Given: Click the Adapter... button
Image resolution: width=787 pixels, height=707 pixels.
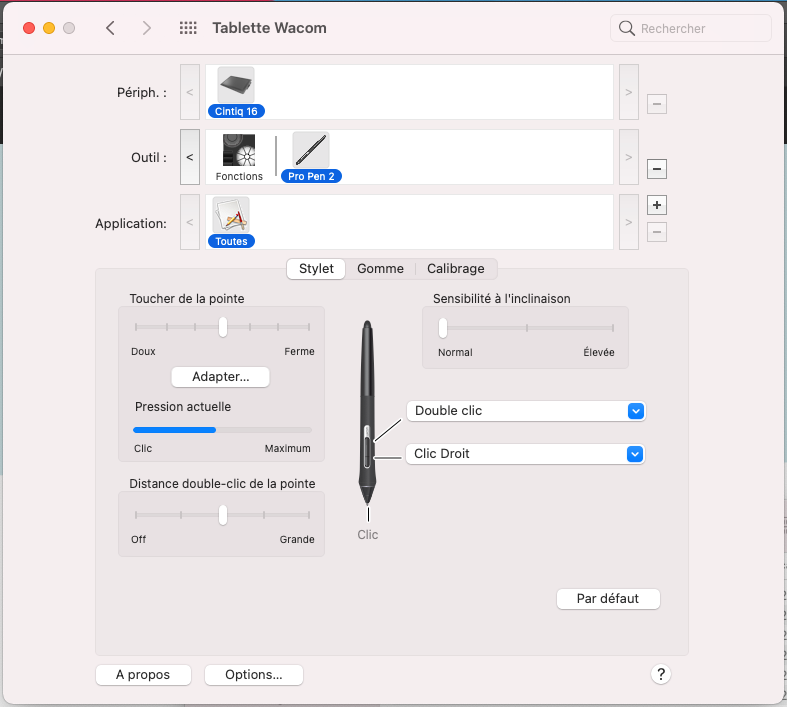Looking at the screenshot, I should click(x=220, y=377).
